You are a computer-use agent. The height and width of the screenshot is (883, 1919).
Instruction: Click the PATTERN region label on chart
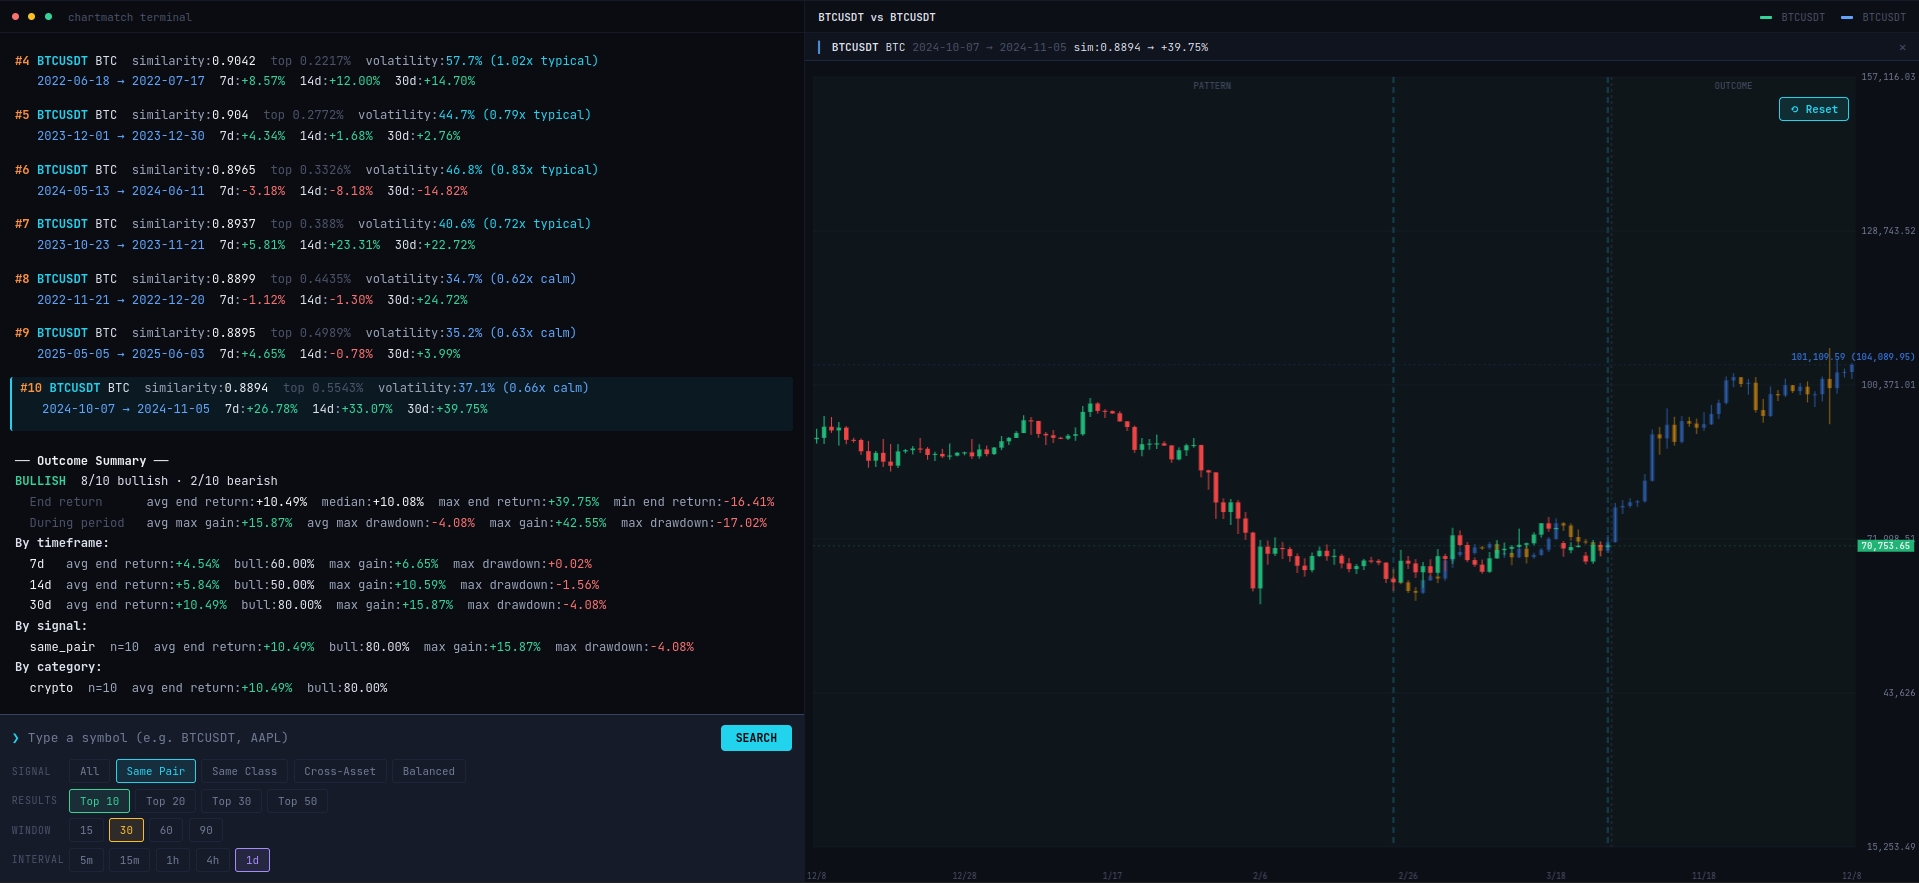coord(1212,86)
